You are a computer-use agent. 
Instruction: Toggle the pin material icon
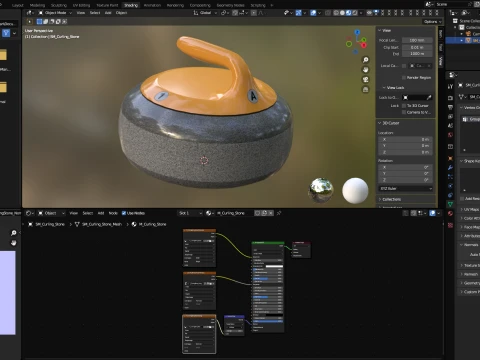pos(279,213)
